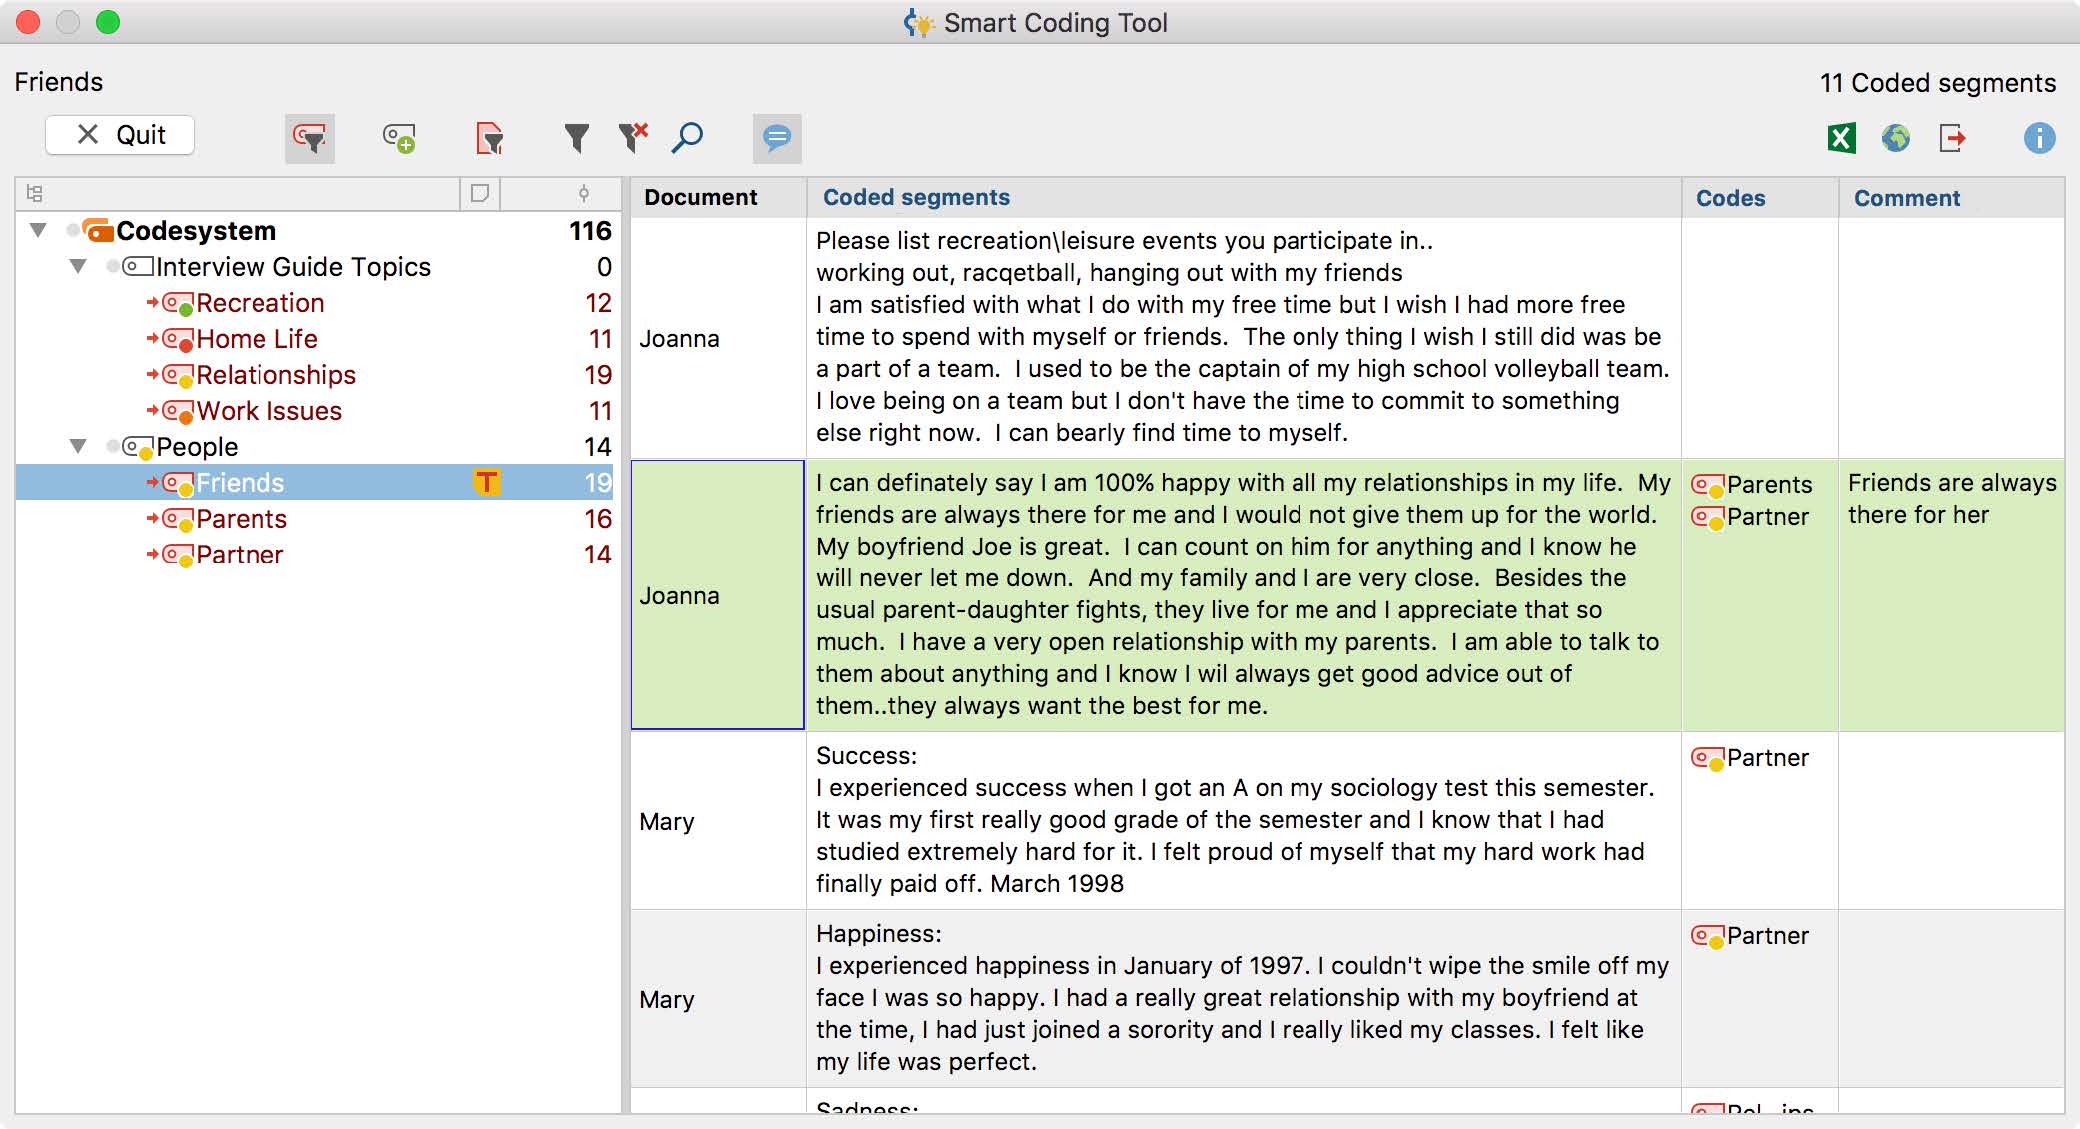Click the create new code icon
This screenshot has width=2080, height=1129.
pos(399,138)
